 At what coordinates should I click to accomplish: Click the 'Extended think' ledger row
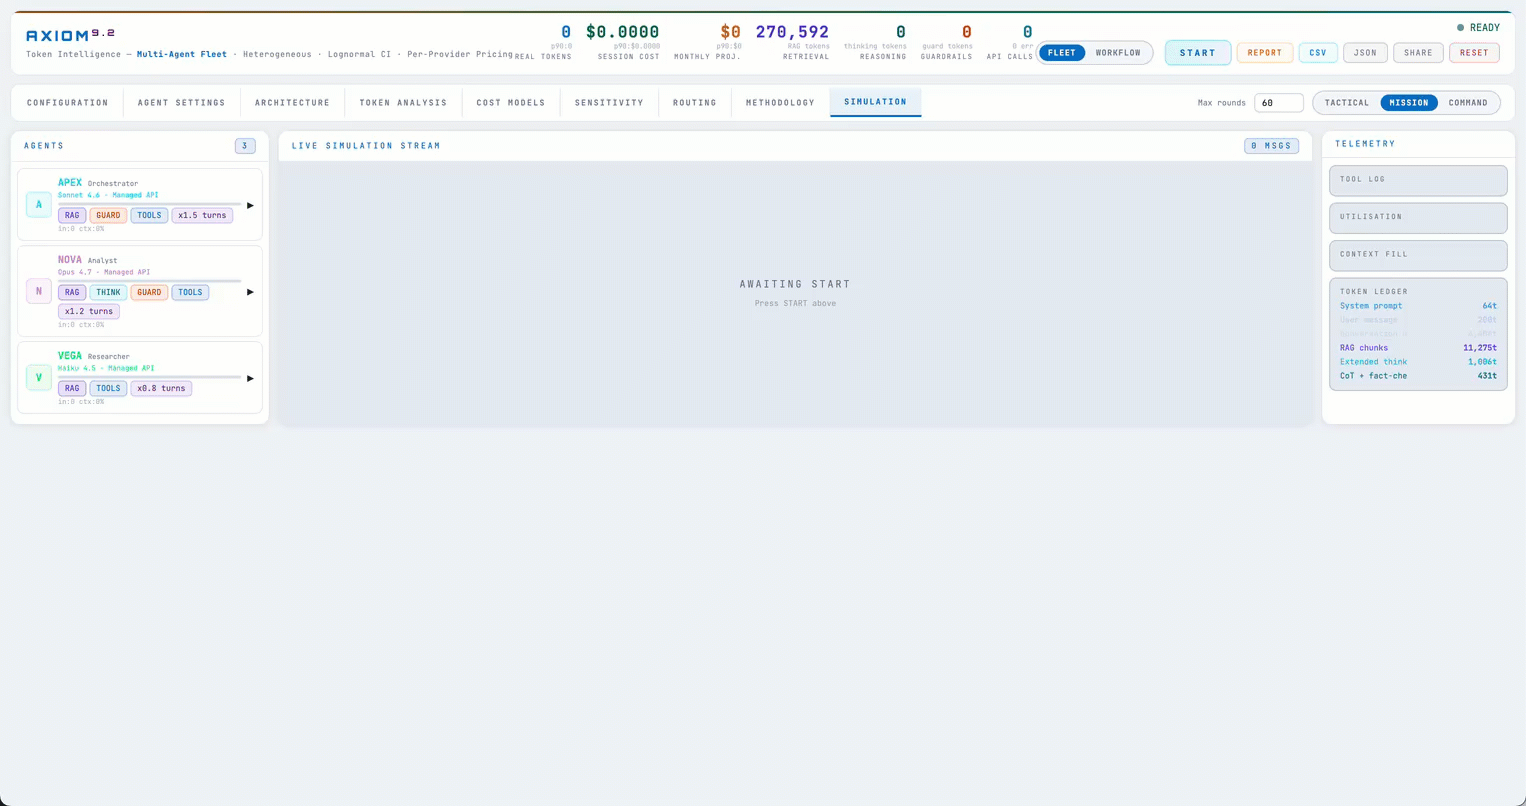(1418, 362)
